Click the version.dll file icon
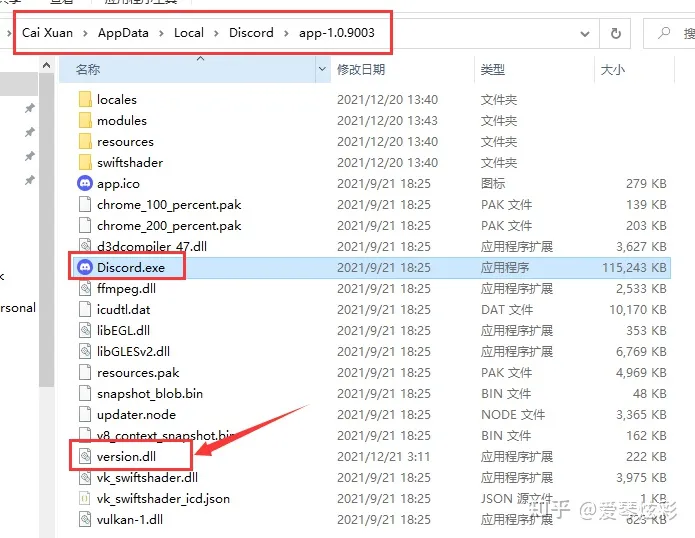This screenshot has width=695, height=538. pyautogui.click(x=85, y=456)
